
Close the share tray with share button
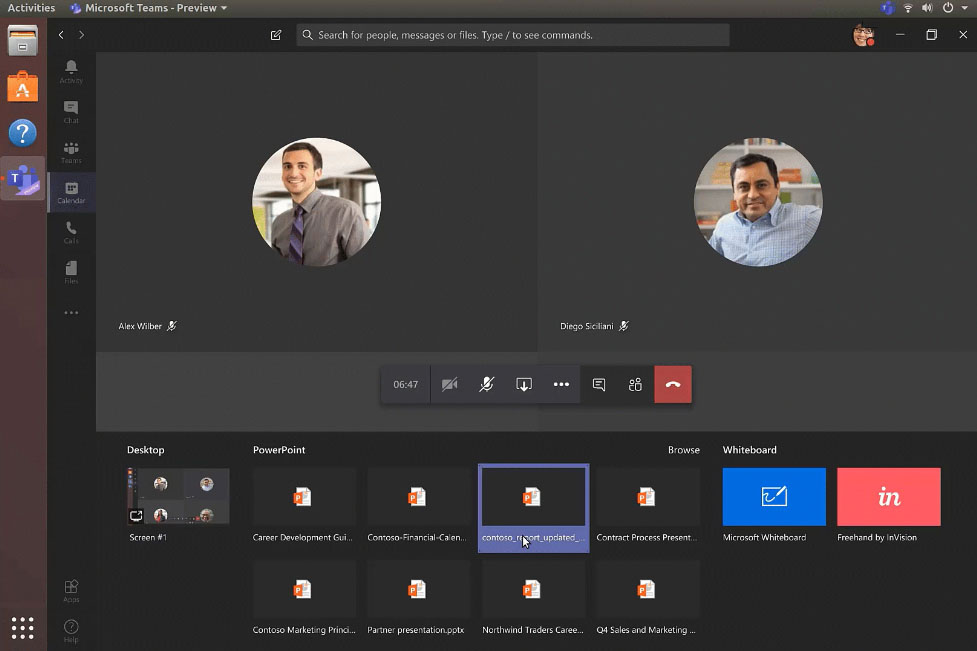pyautogui.click(x=524, y=384)
